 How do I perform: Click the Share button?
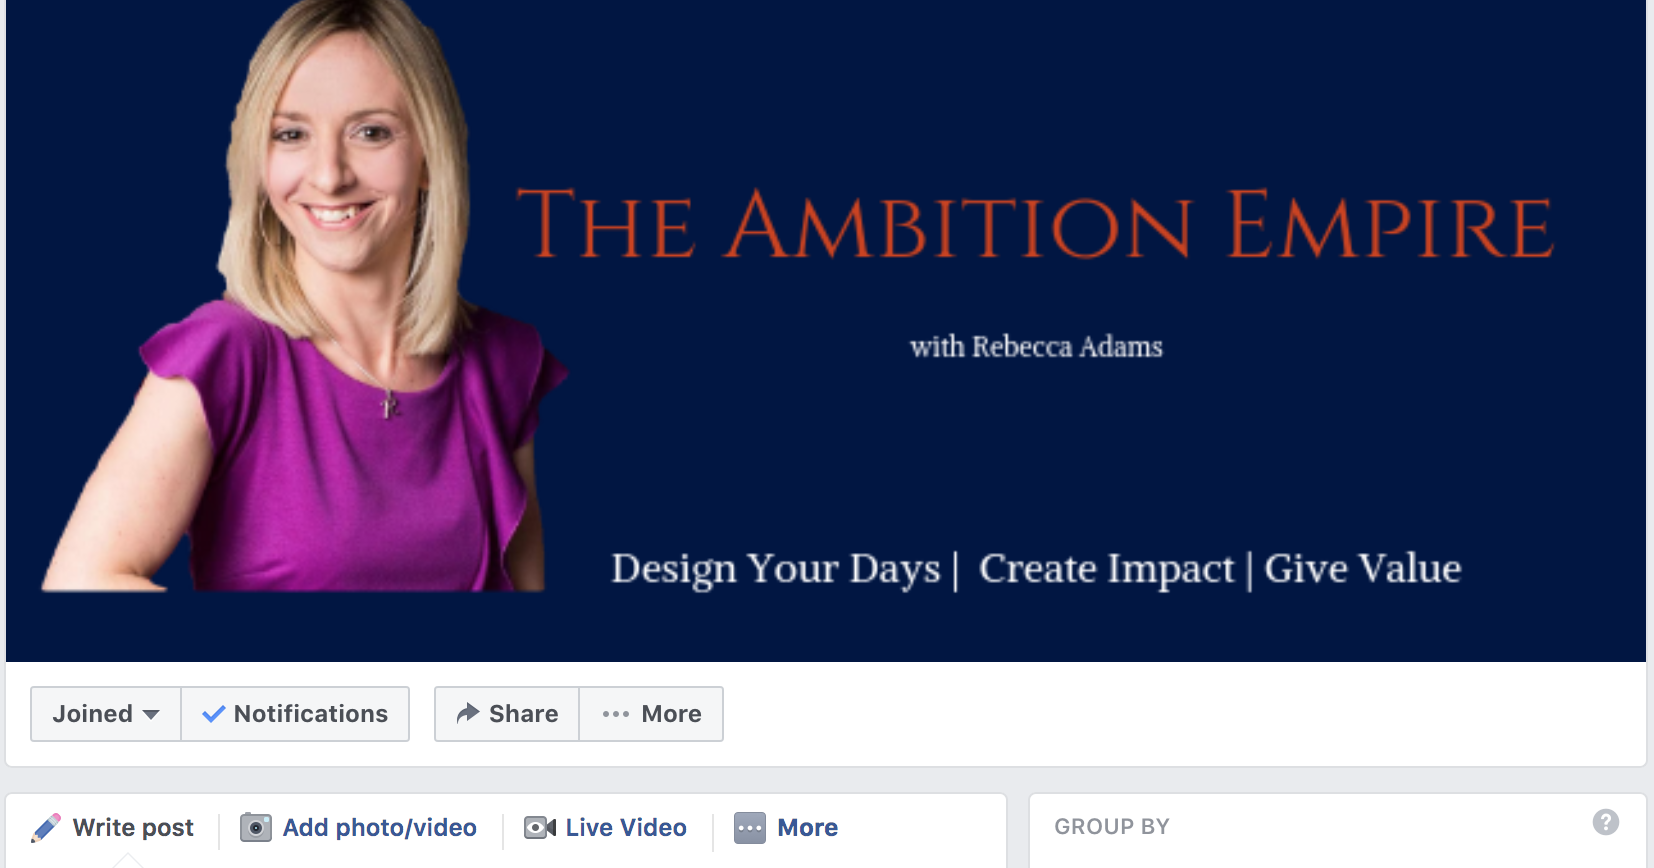click(507, 714)
